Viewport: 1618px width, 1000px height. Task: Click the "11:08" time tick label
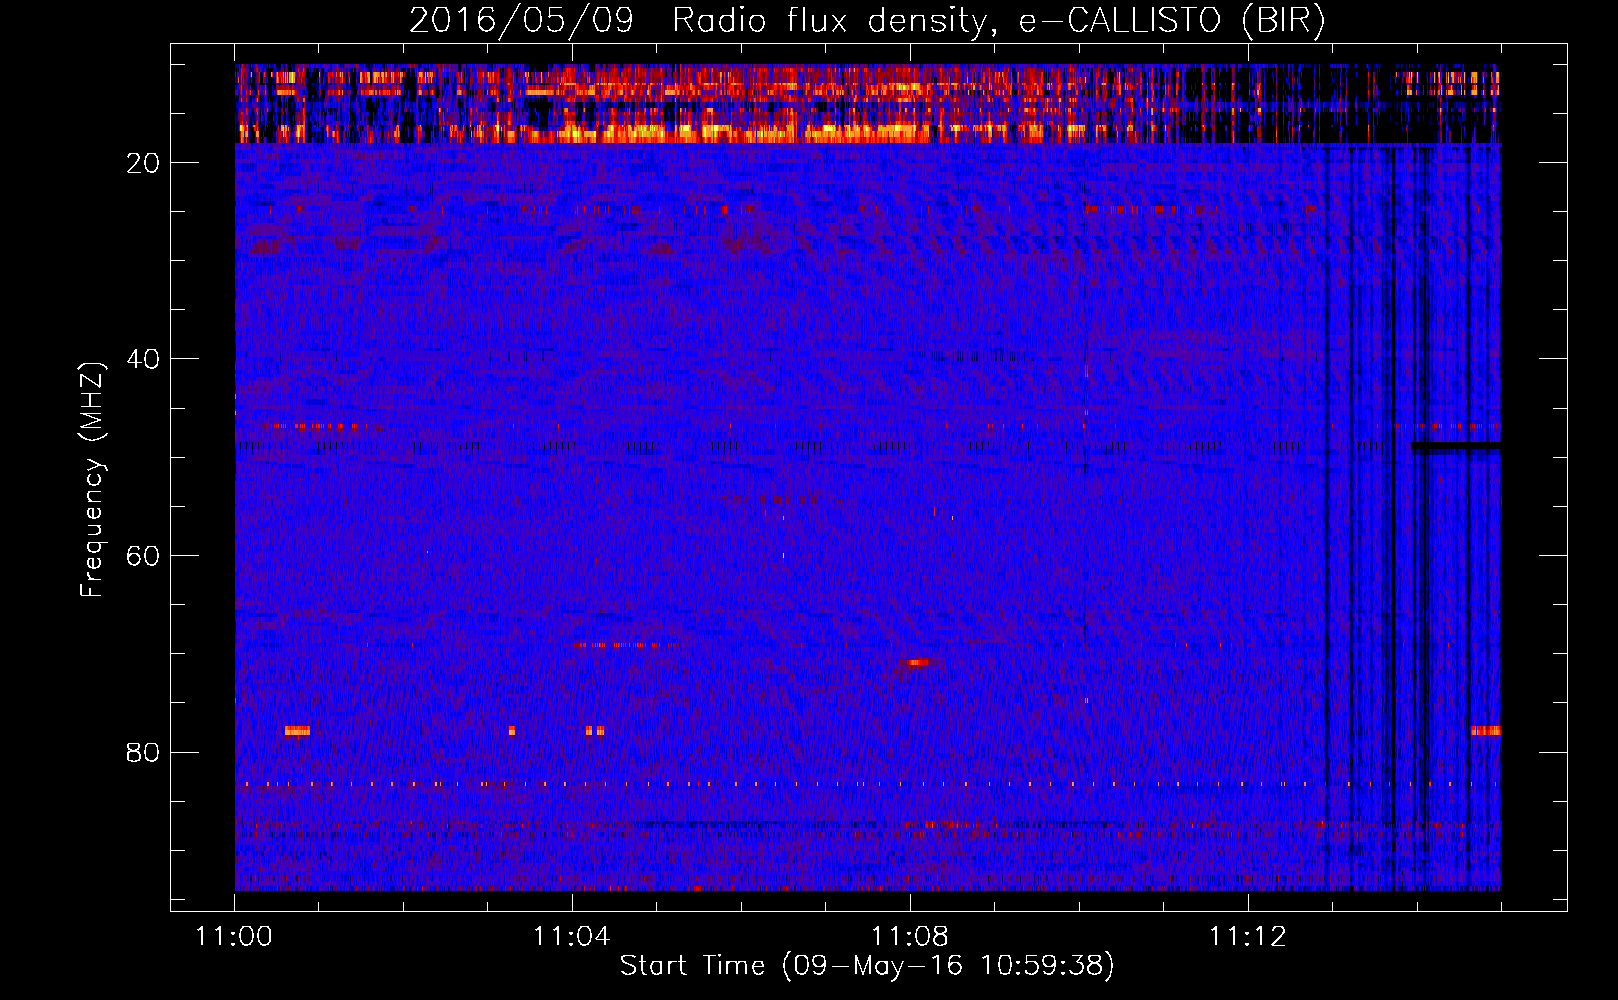point(910,937)
